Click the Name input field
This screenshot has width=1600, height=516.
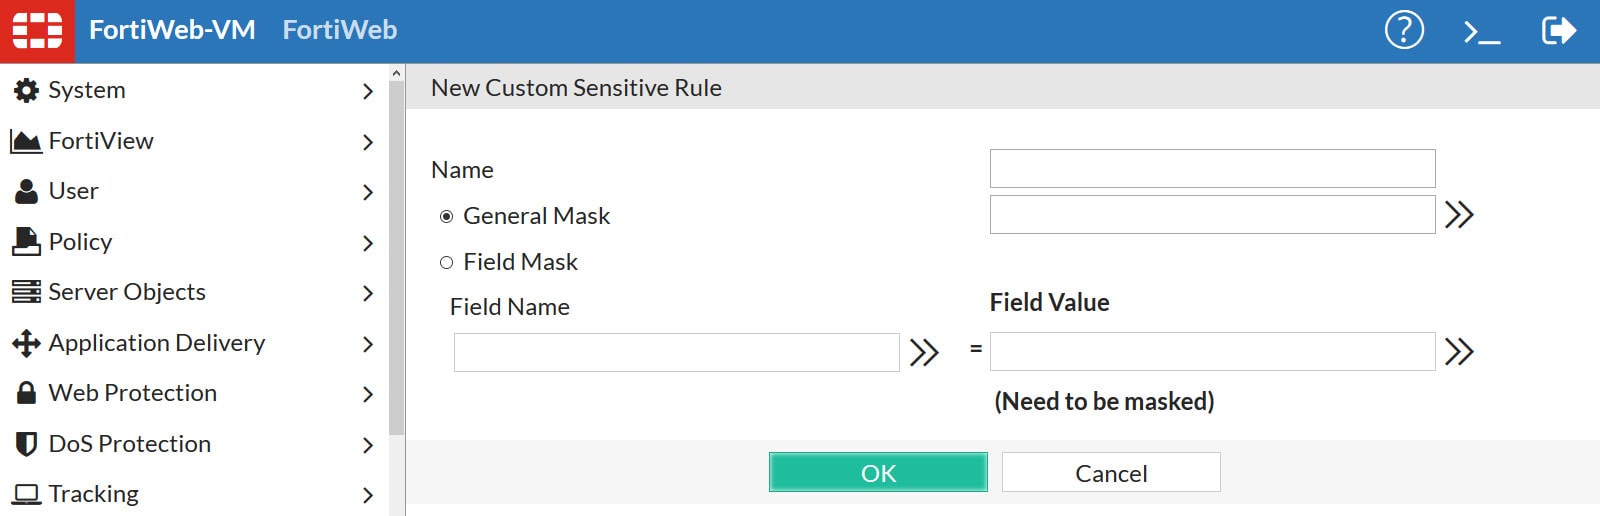click(1212, 169)
